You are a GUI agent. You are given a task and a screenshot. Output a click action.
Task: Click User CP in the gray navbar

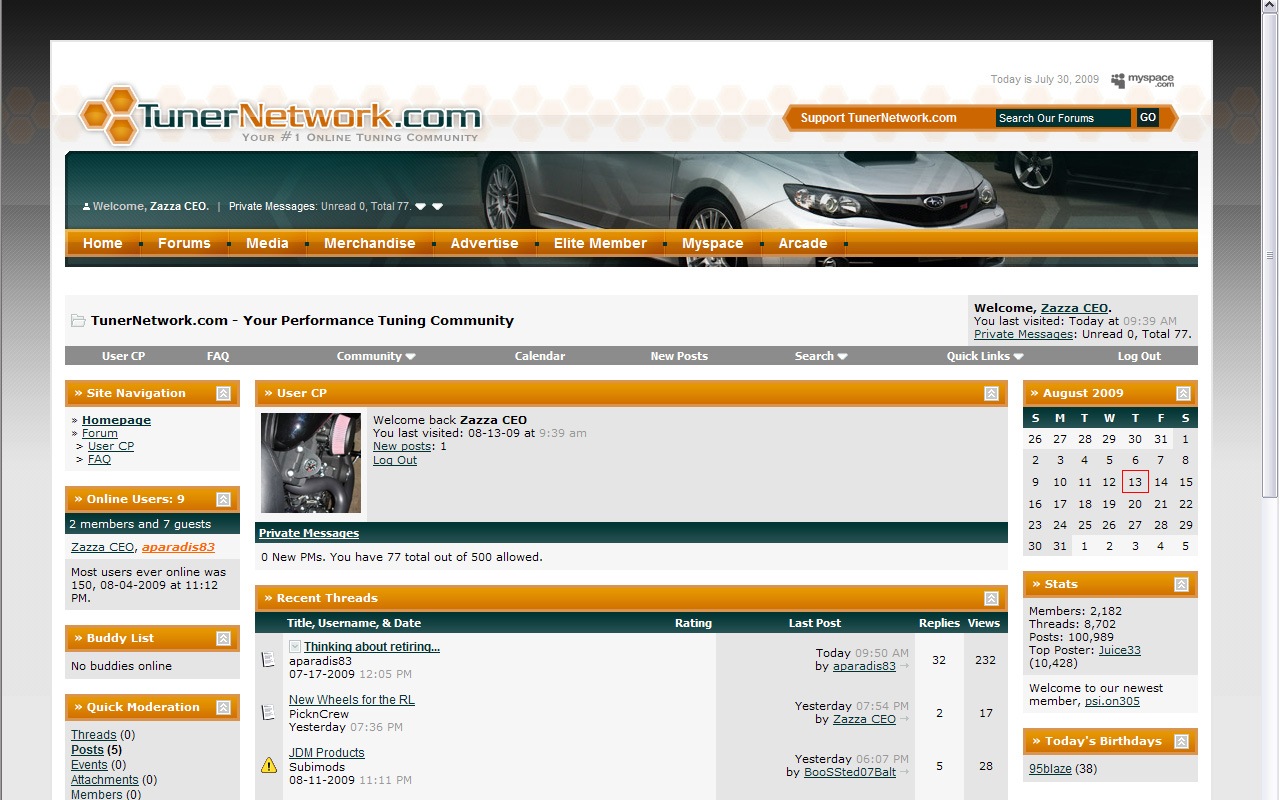124,356
